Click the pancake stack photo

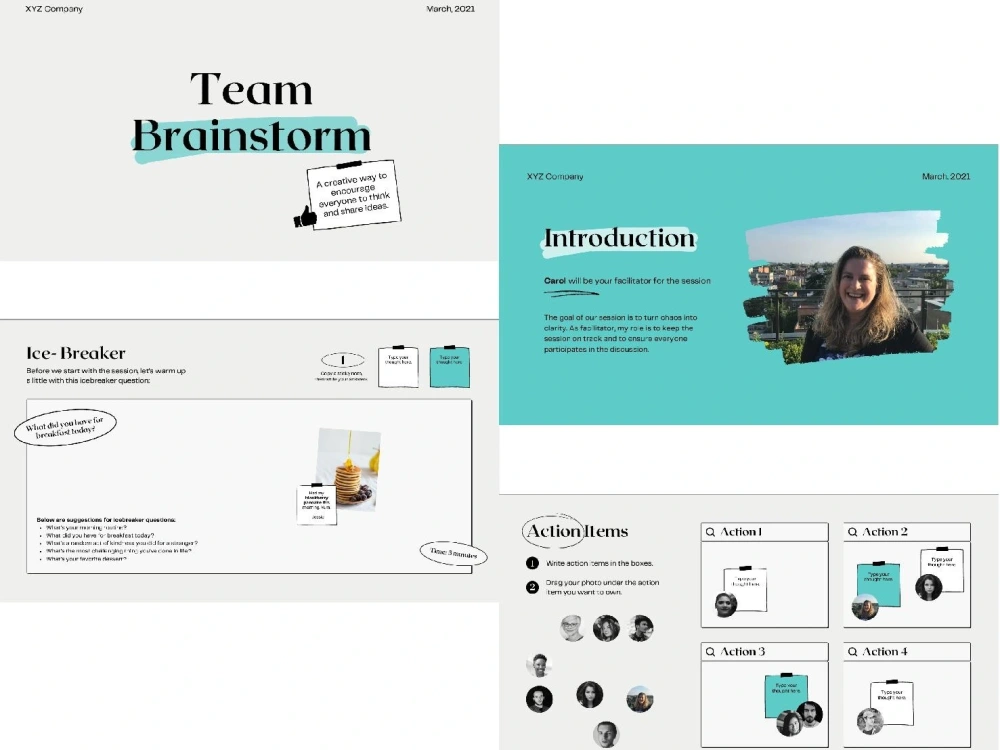[x=349, y=469]
